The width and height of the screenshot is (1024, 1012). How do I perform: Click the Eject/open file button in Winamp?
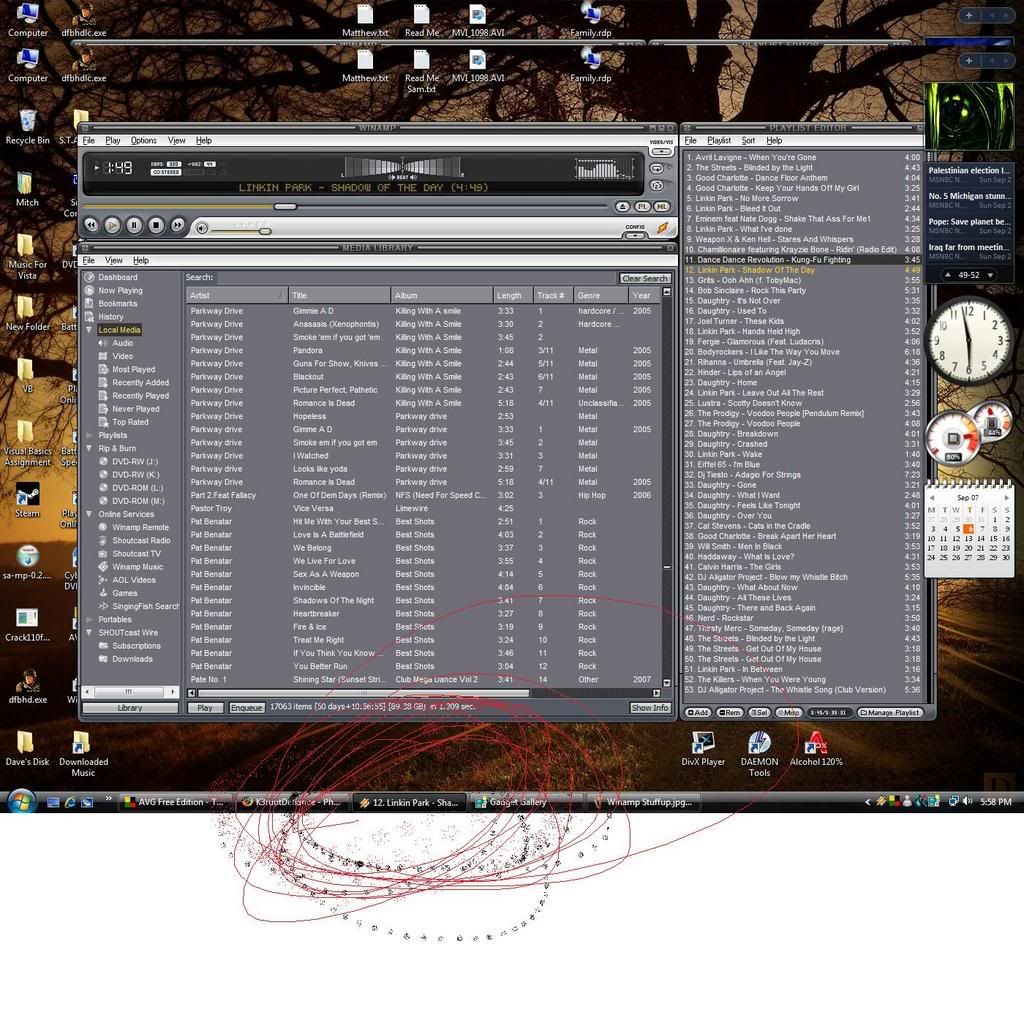pyautogui.click(x=622, y=206)
